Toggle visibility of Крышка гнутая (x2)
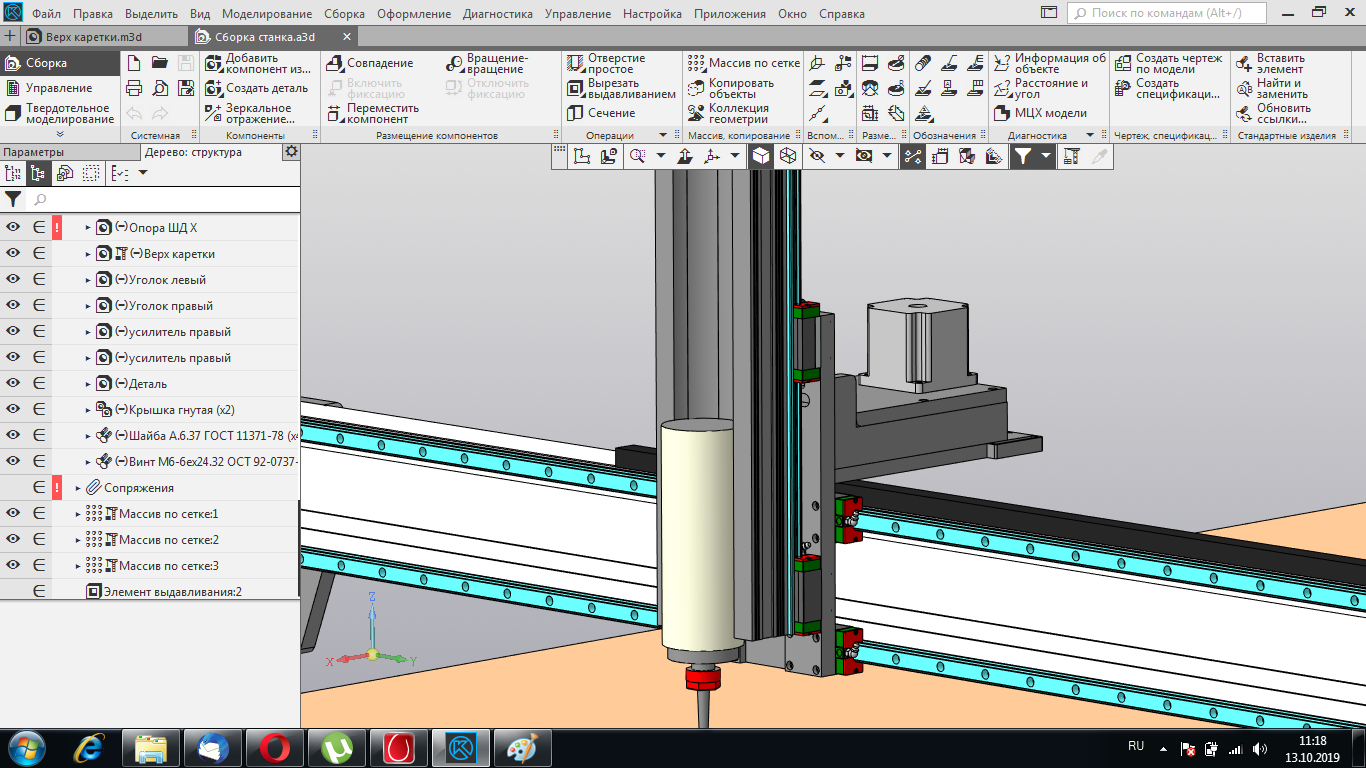The width and height of the screenshot is (1366, 768). coord(14,410)
